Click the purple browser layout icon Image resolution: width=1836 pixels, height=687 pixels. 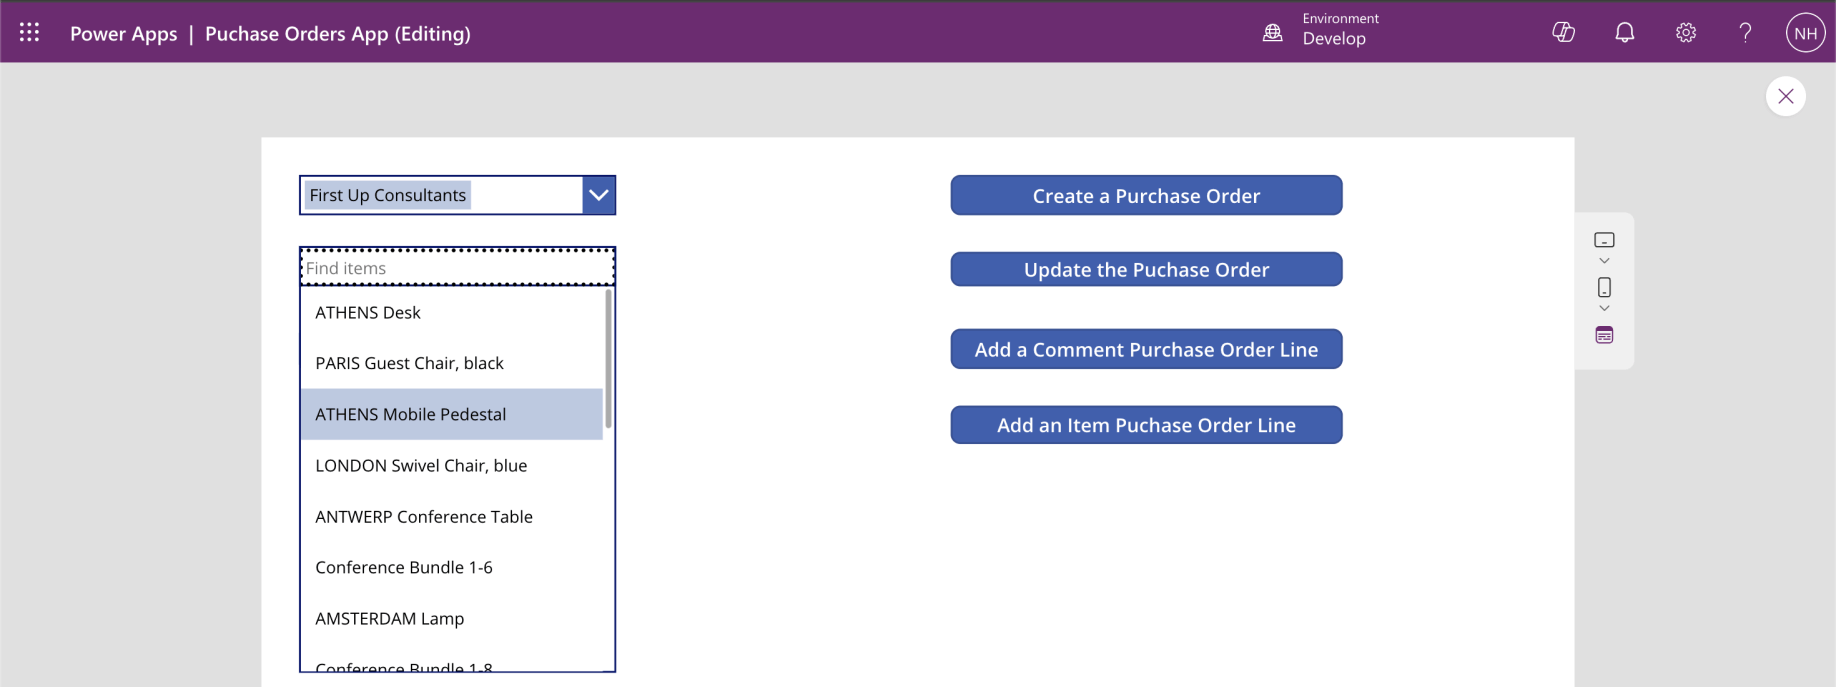point(1604,335)
